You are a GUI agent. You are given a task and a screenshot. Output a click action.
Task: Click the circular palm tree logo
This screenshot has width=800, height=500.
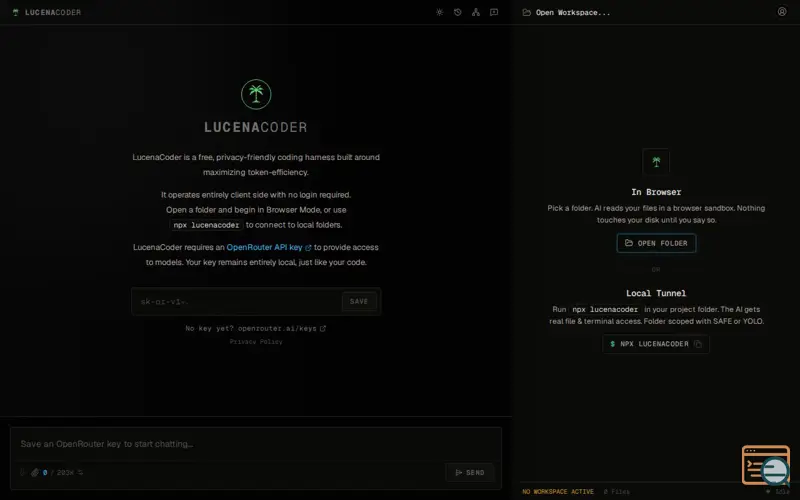pyautogui.click(x=256, y=94)
